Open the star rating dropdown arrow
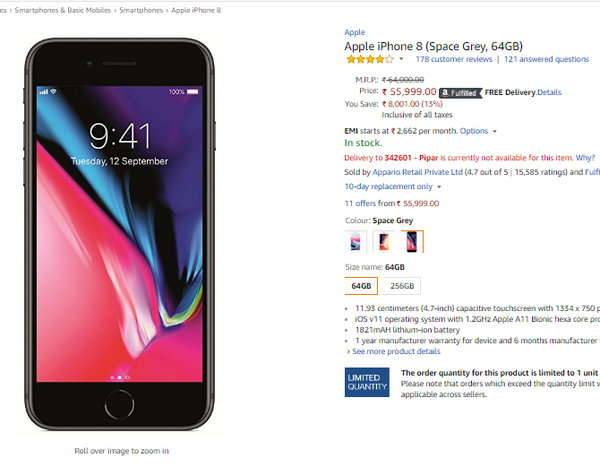The height and width of the screenshot is (467, 600). [x=401, y=59]
